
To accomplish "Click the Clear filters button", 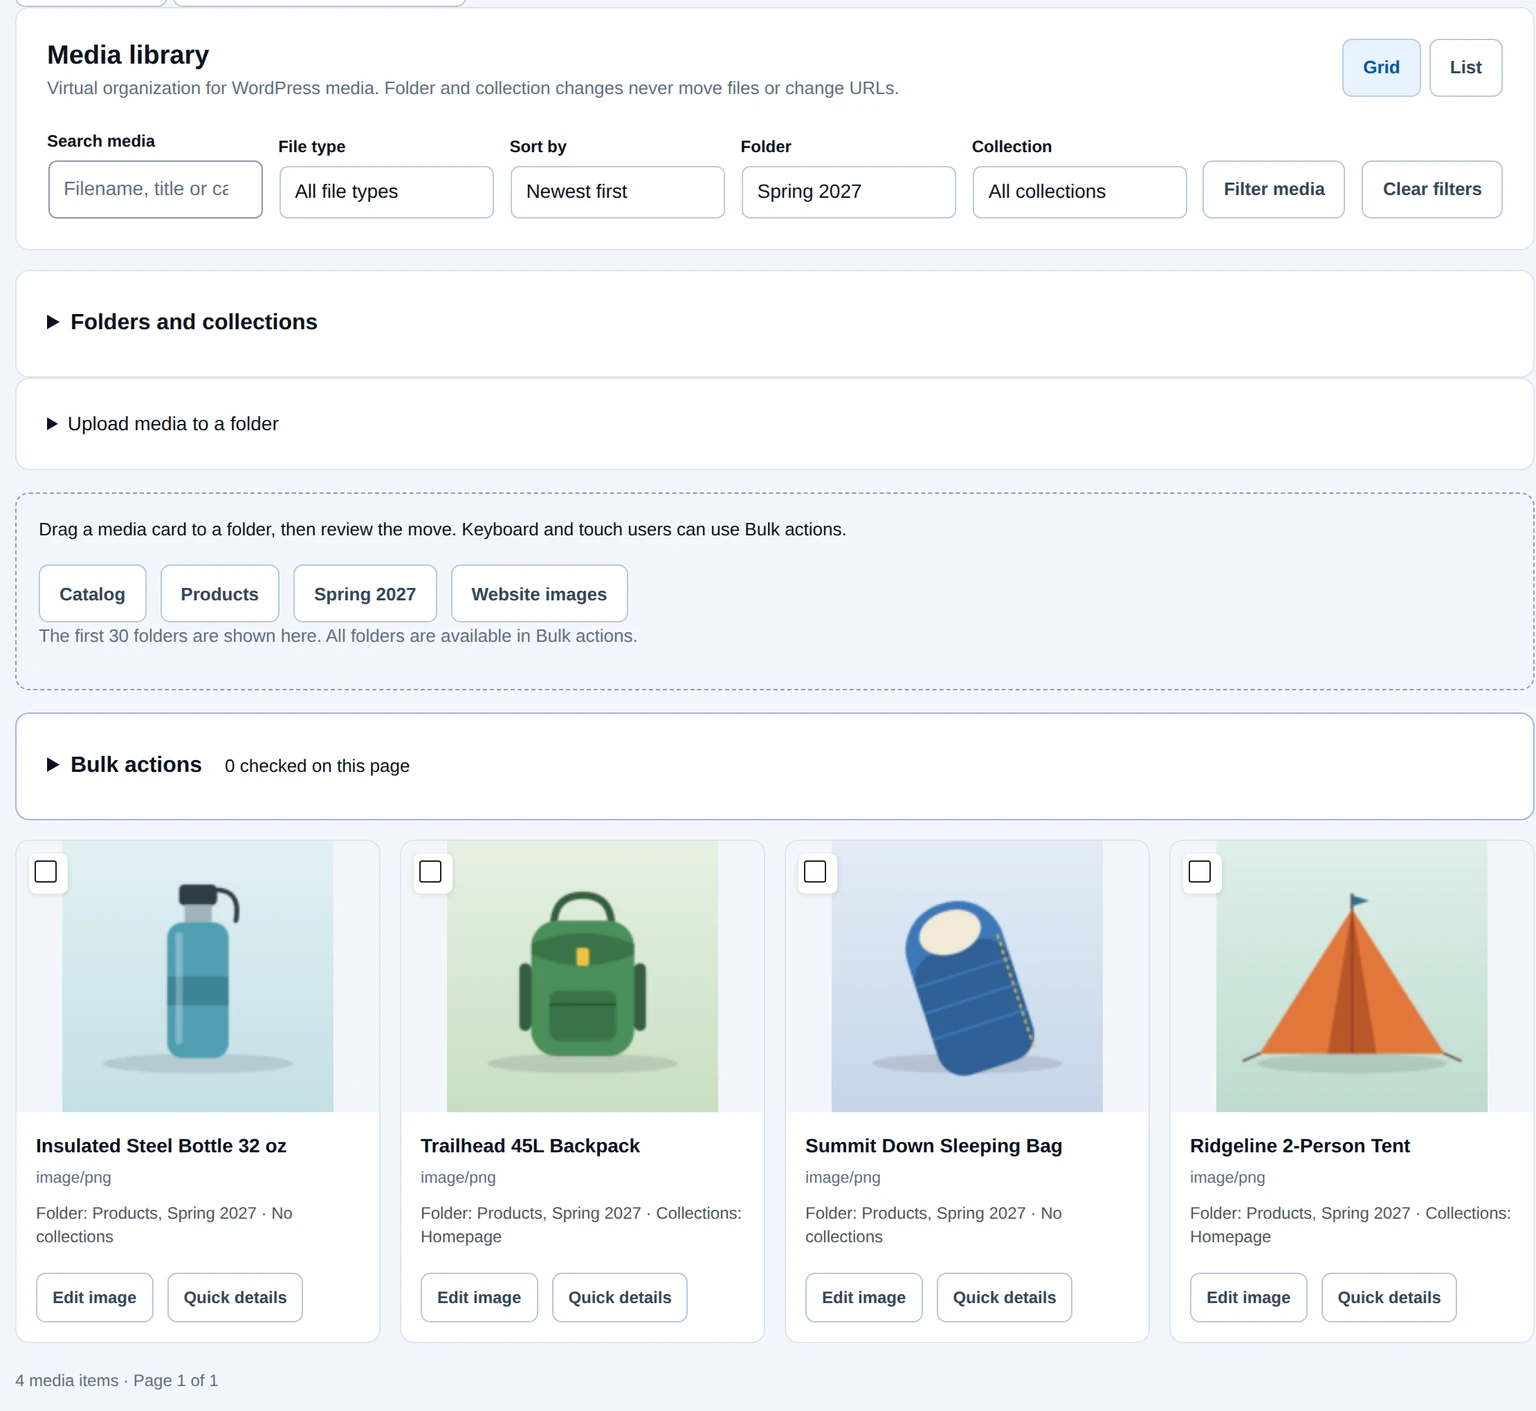I will (1431, 189).
